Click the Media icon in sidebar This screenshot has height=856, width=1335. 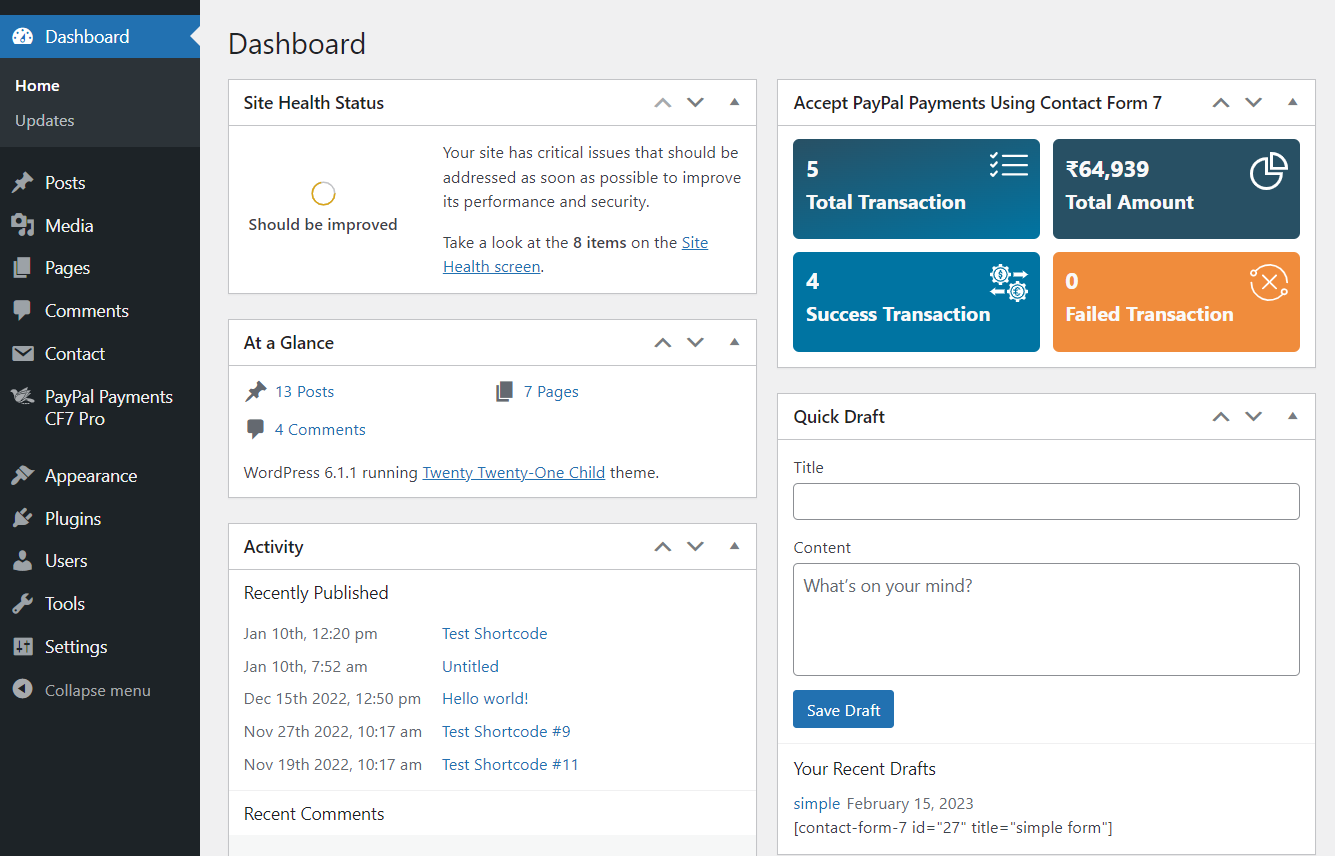22,226
